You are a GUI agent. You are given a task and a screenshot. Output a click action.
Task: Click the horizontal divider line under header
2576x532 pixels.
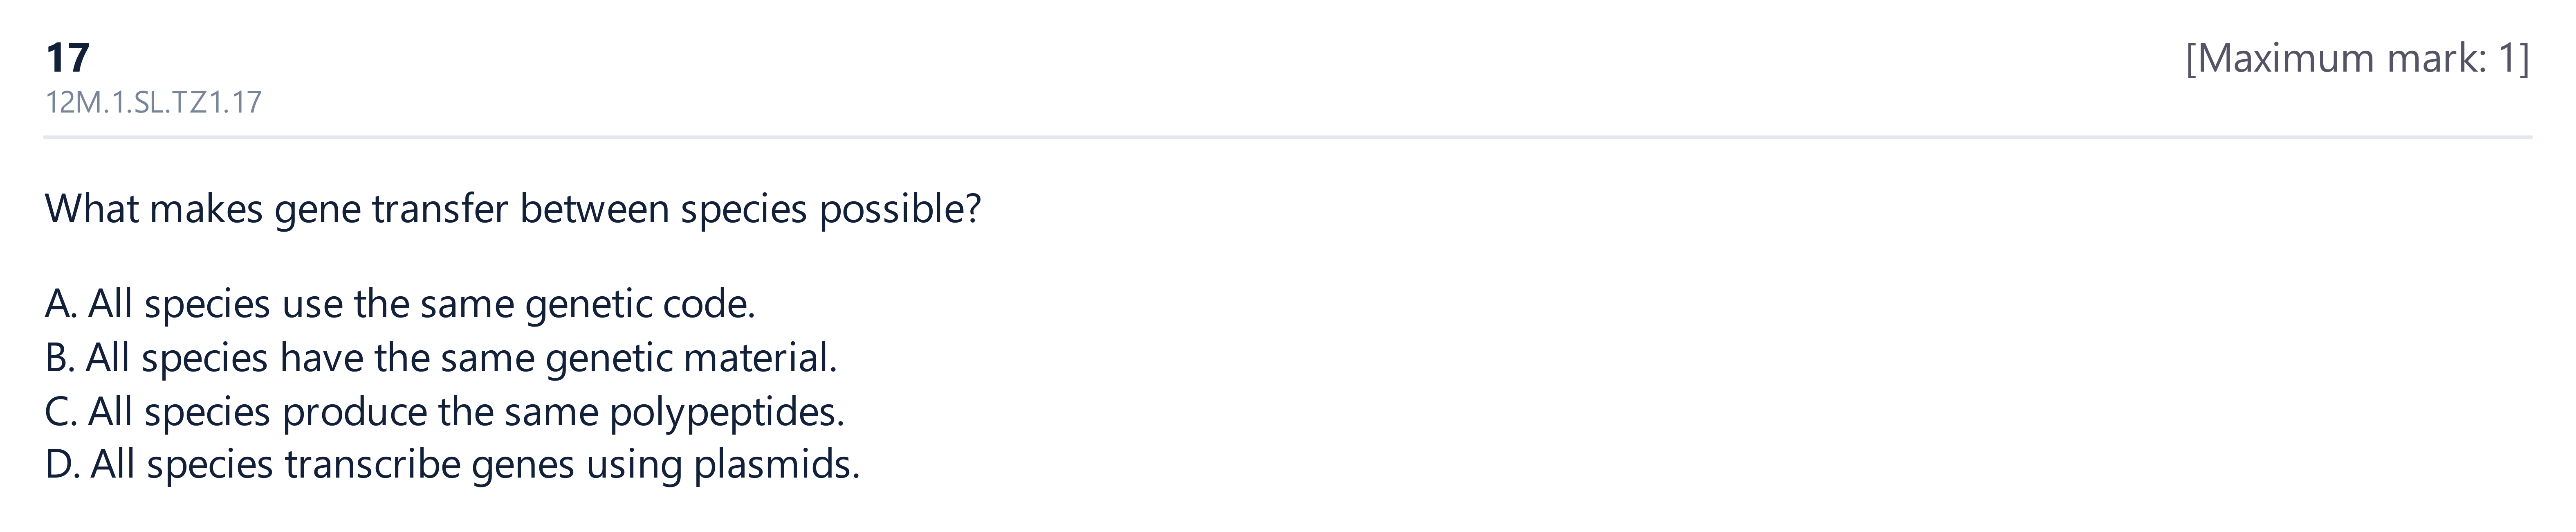tap(1288, 137)
